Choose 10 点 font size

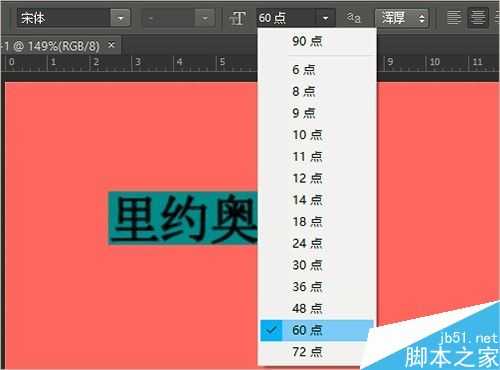tap(317, 135)
